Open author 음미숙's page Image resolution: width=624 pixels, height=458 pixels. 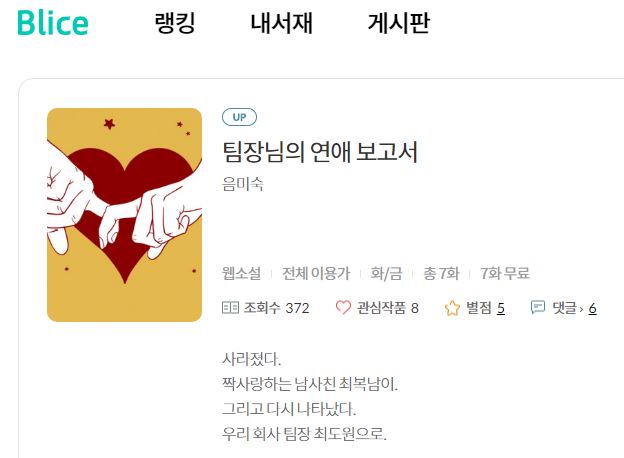243,184
